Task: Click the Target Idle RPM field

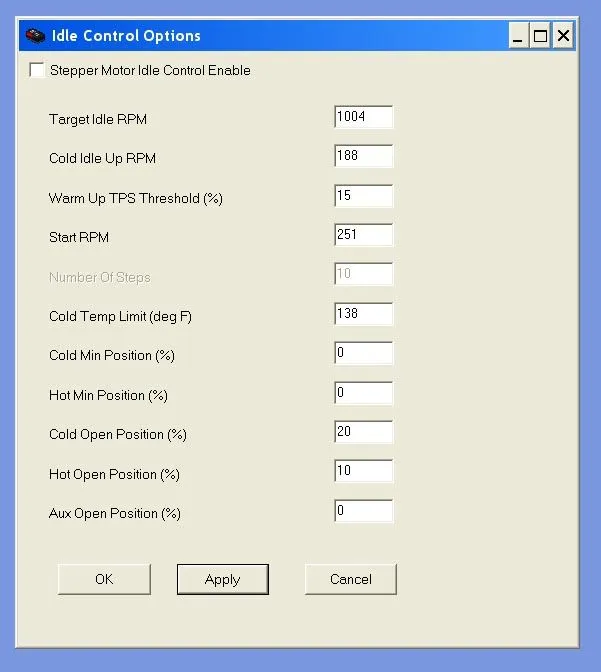Action: (x=363, y=117)
